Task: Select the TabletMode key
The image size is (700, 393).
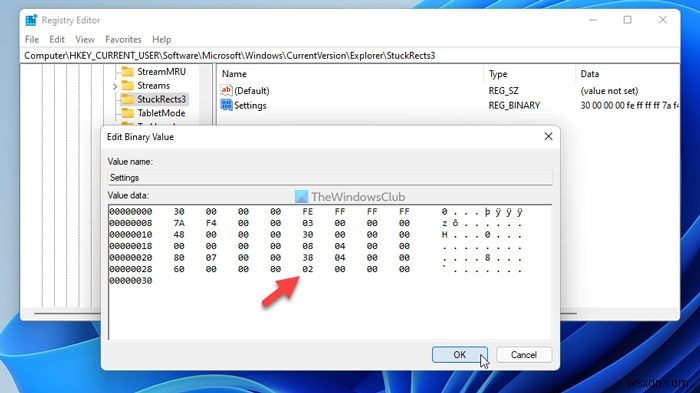Action: coord(161,113)
